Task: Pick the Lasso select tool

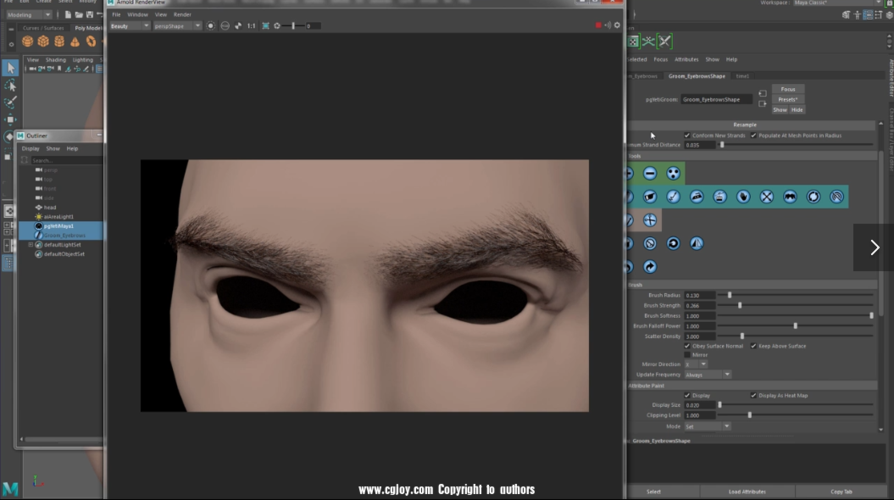Action: (x=9, y=85)
